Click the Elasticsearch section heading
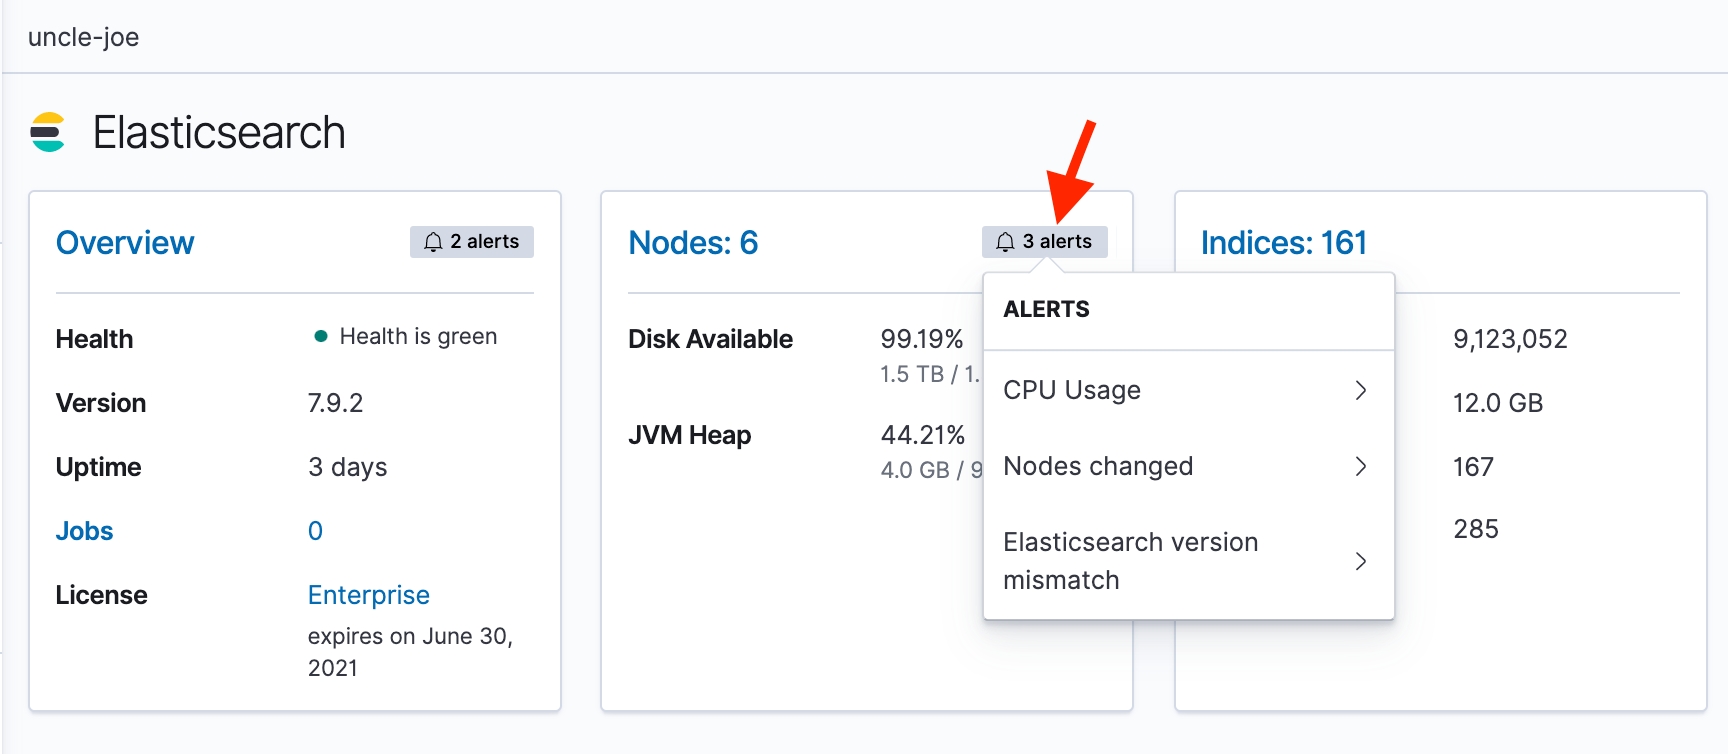The image size is (1728, 754). coord(219,133)
